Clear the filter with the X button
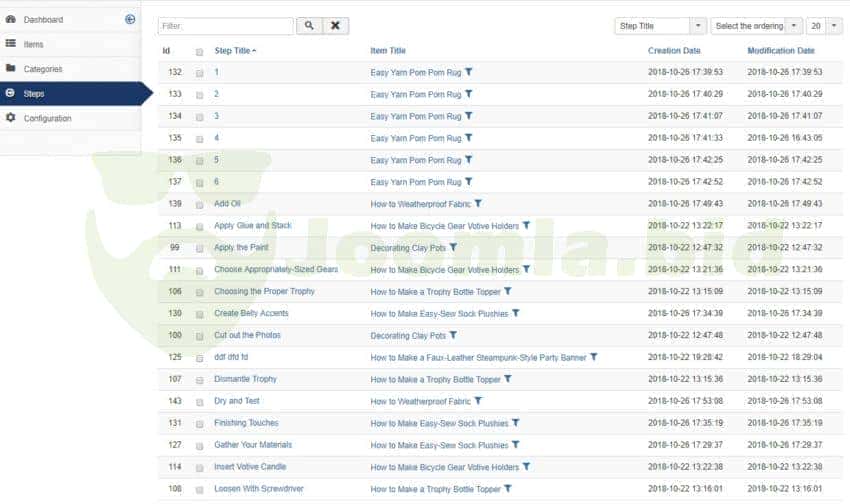Viewport: 850px width, 504px height. [336, 26]
